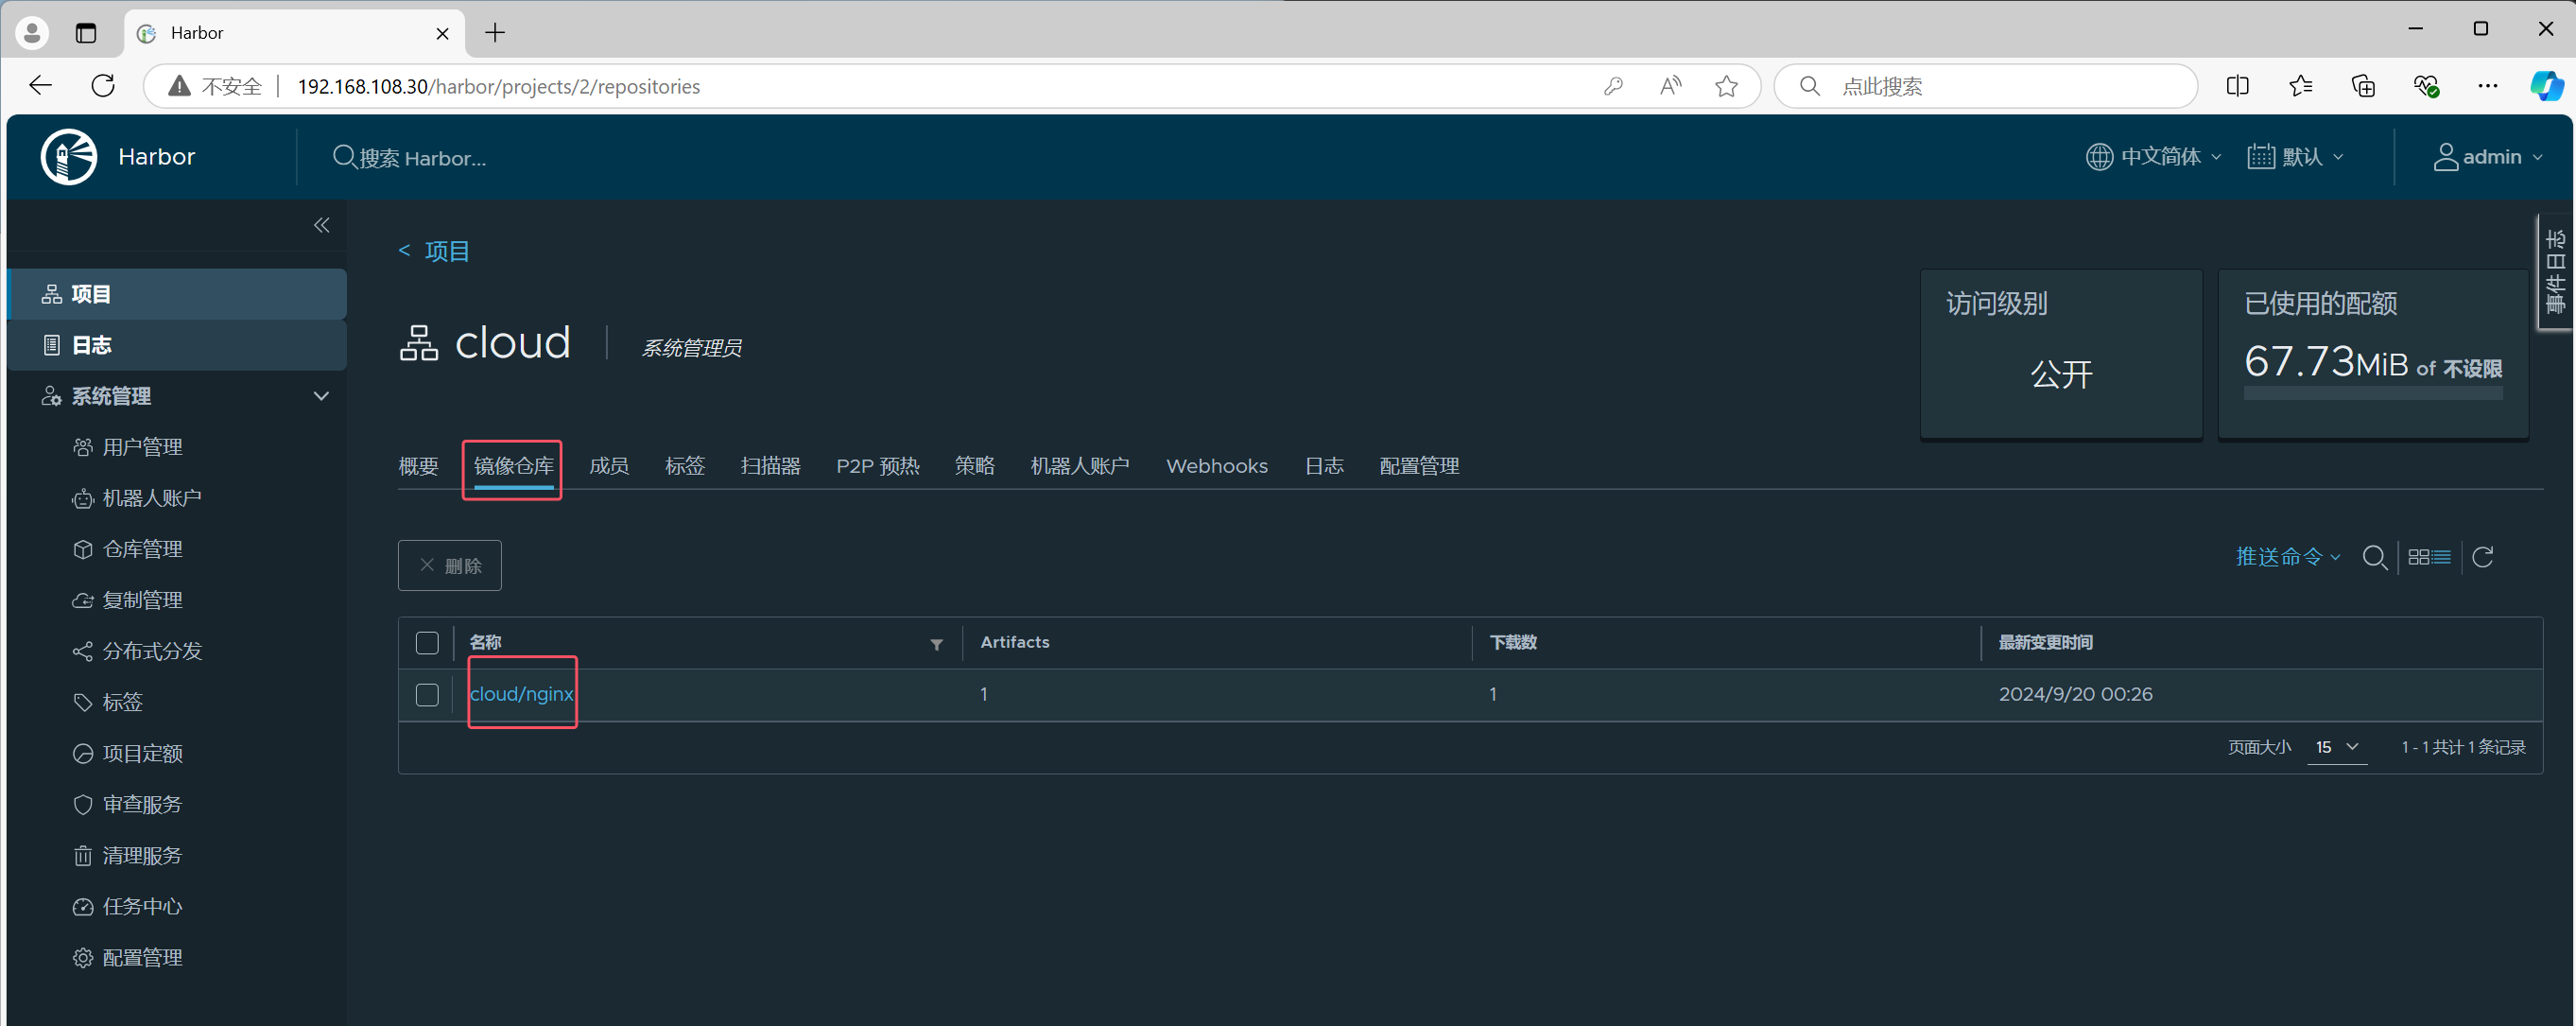Open the saved password key icon

click(x=1613, y=87)
